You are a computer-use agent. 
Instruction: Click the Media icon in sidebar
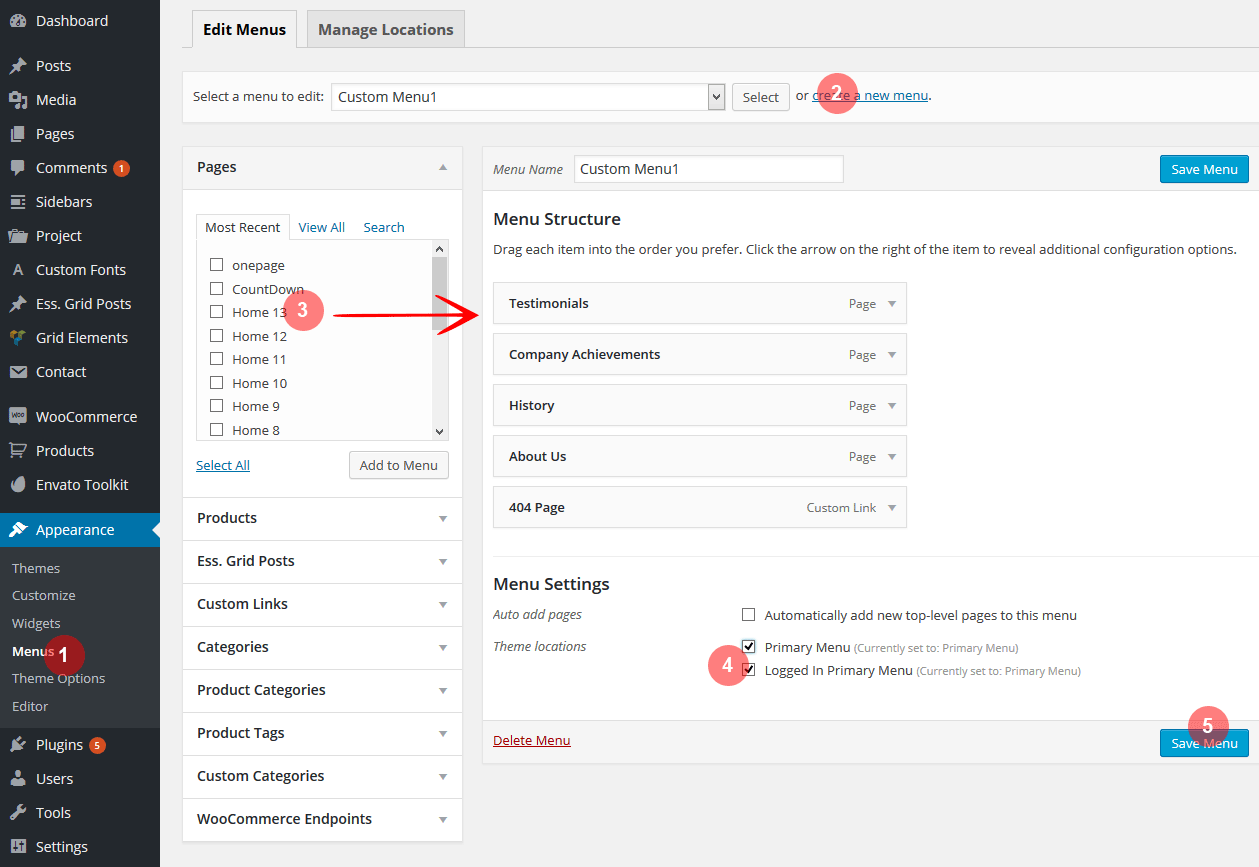[x=18, y=100]
